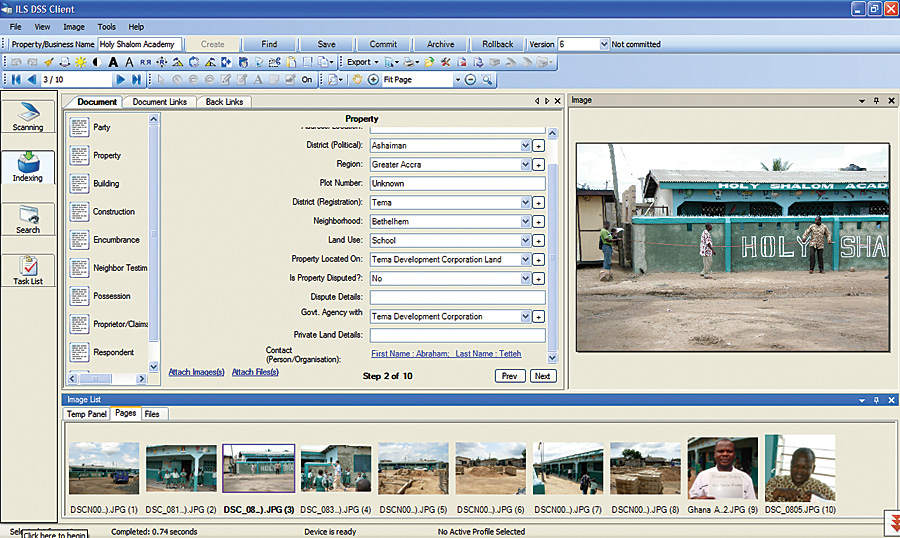Open the Building document form icon
This screenshot has width=900, height=538.
[81, 183]
